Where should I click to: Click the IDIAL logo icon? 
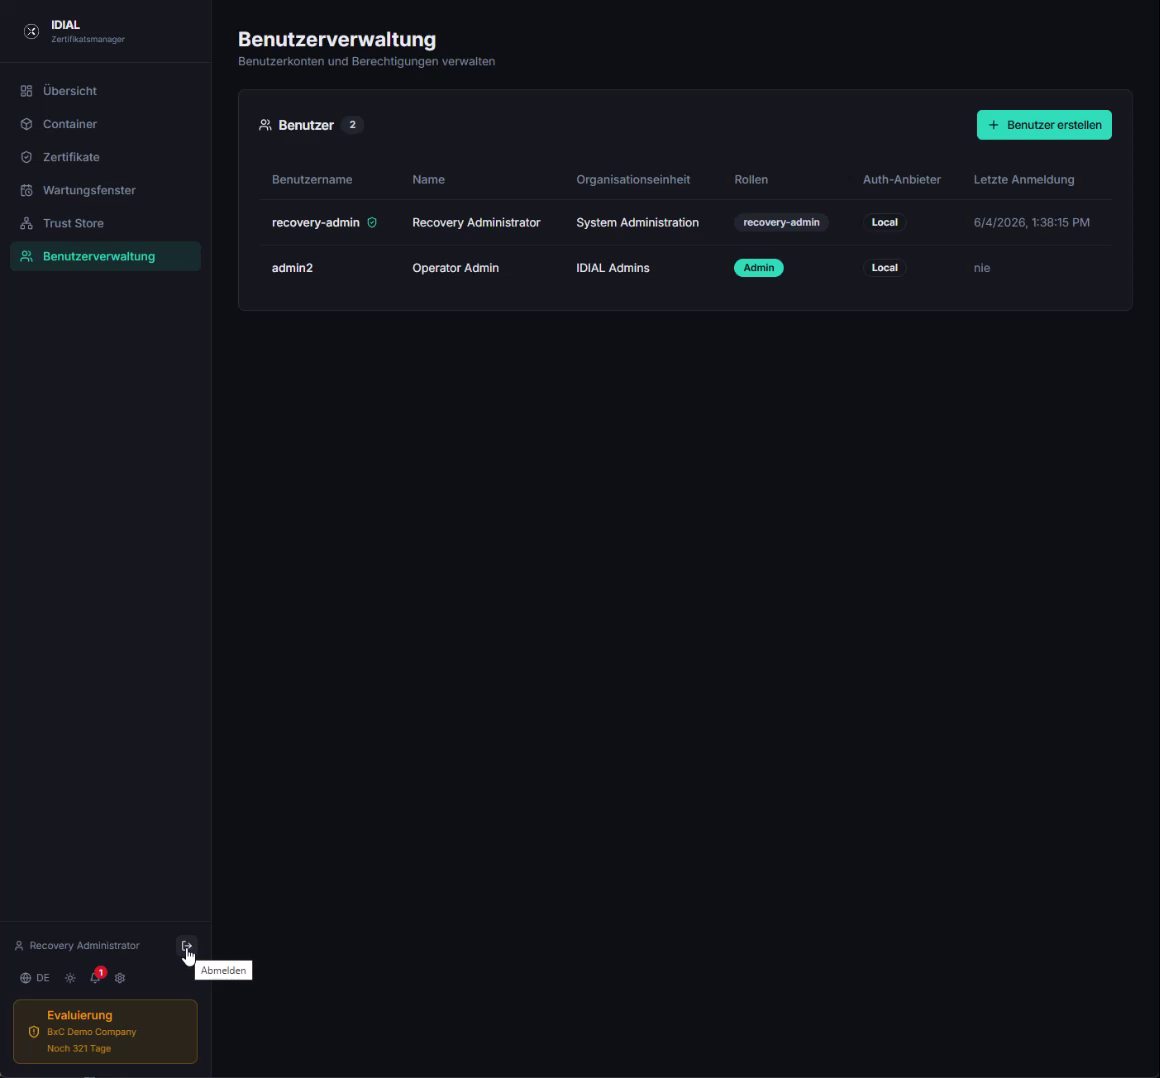[x=31, y=31]
